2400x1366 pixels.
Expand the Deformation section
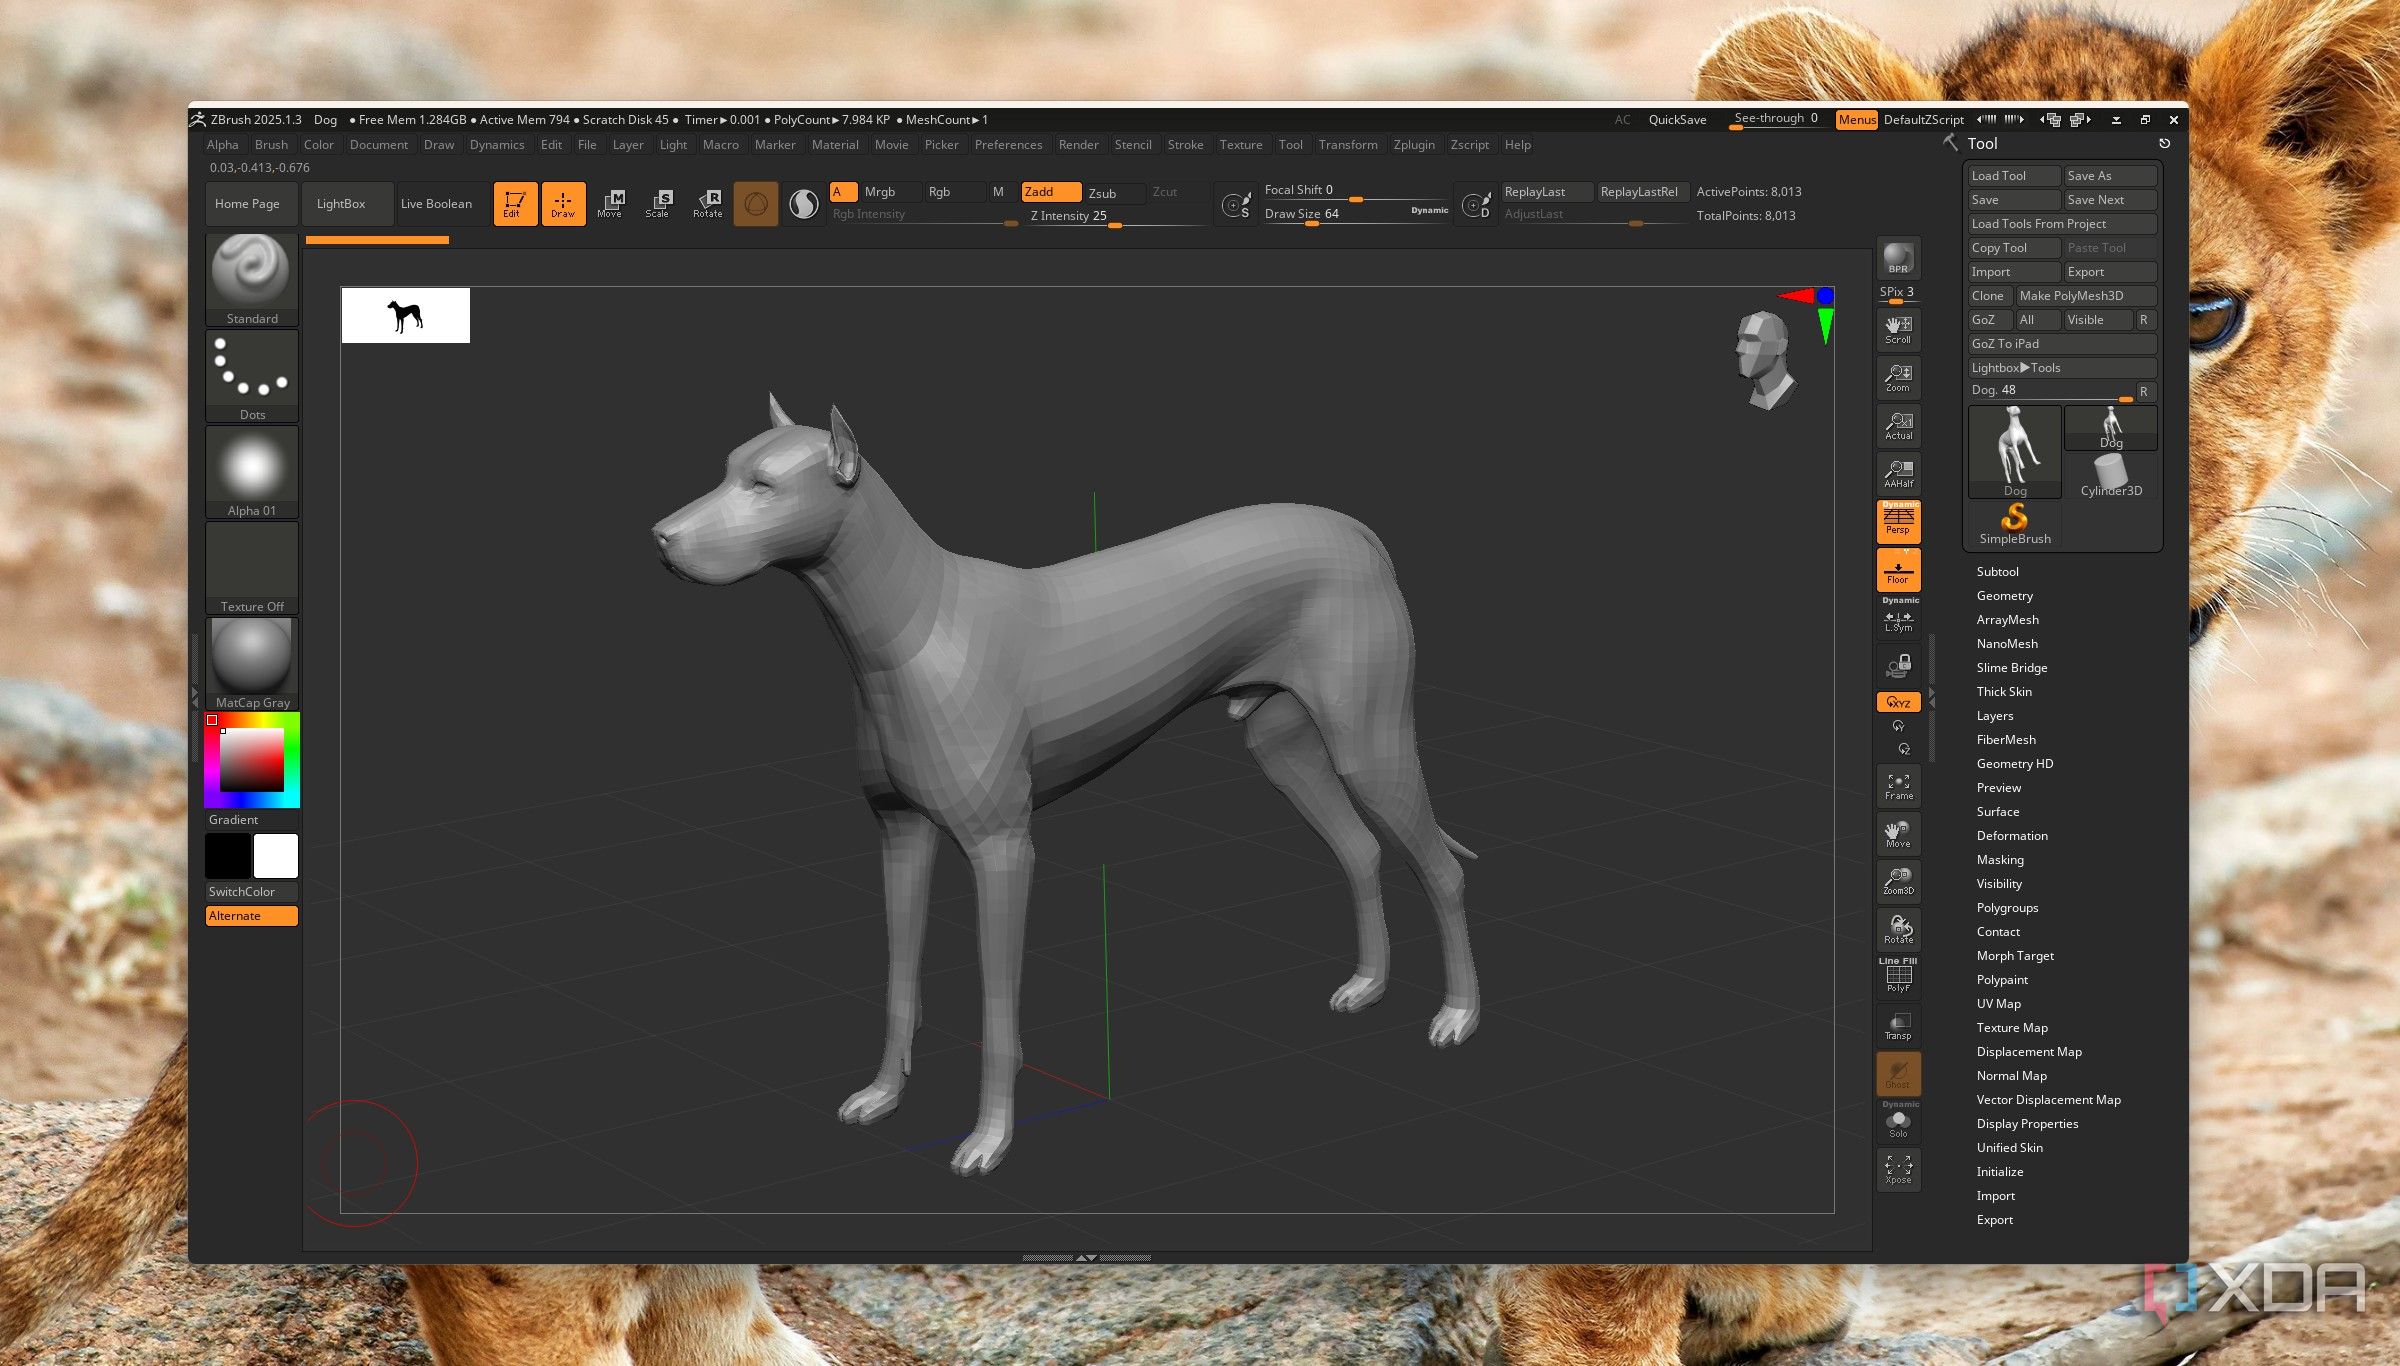click(2012, 836)
